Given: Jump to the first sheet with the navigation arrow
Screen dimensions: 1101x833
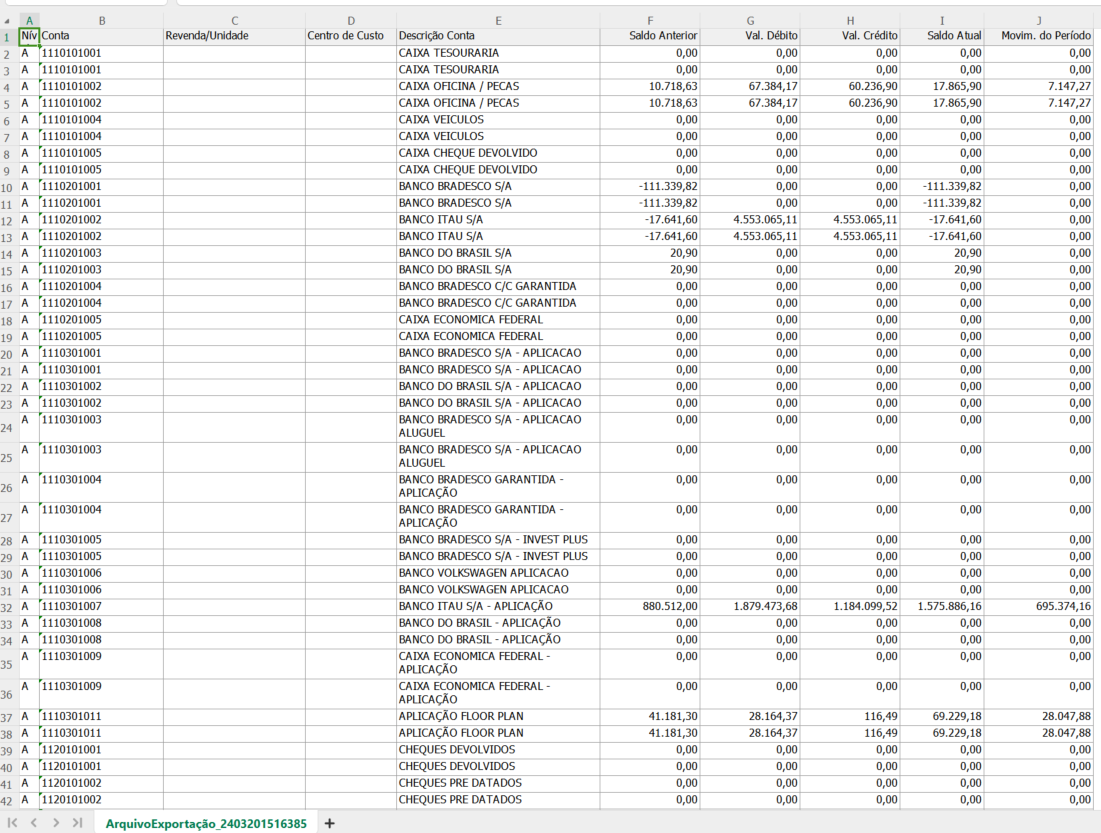Looking at the screenshot, I should pos(12,822).
